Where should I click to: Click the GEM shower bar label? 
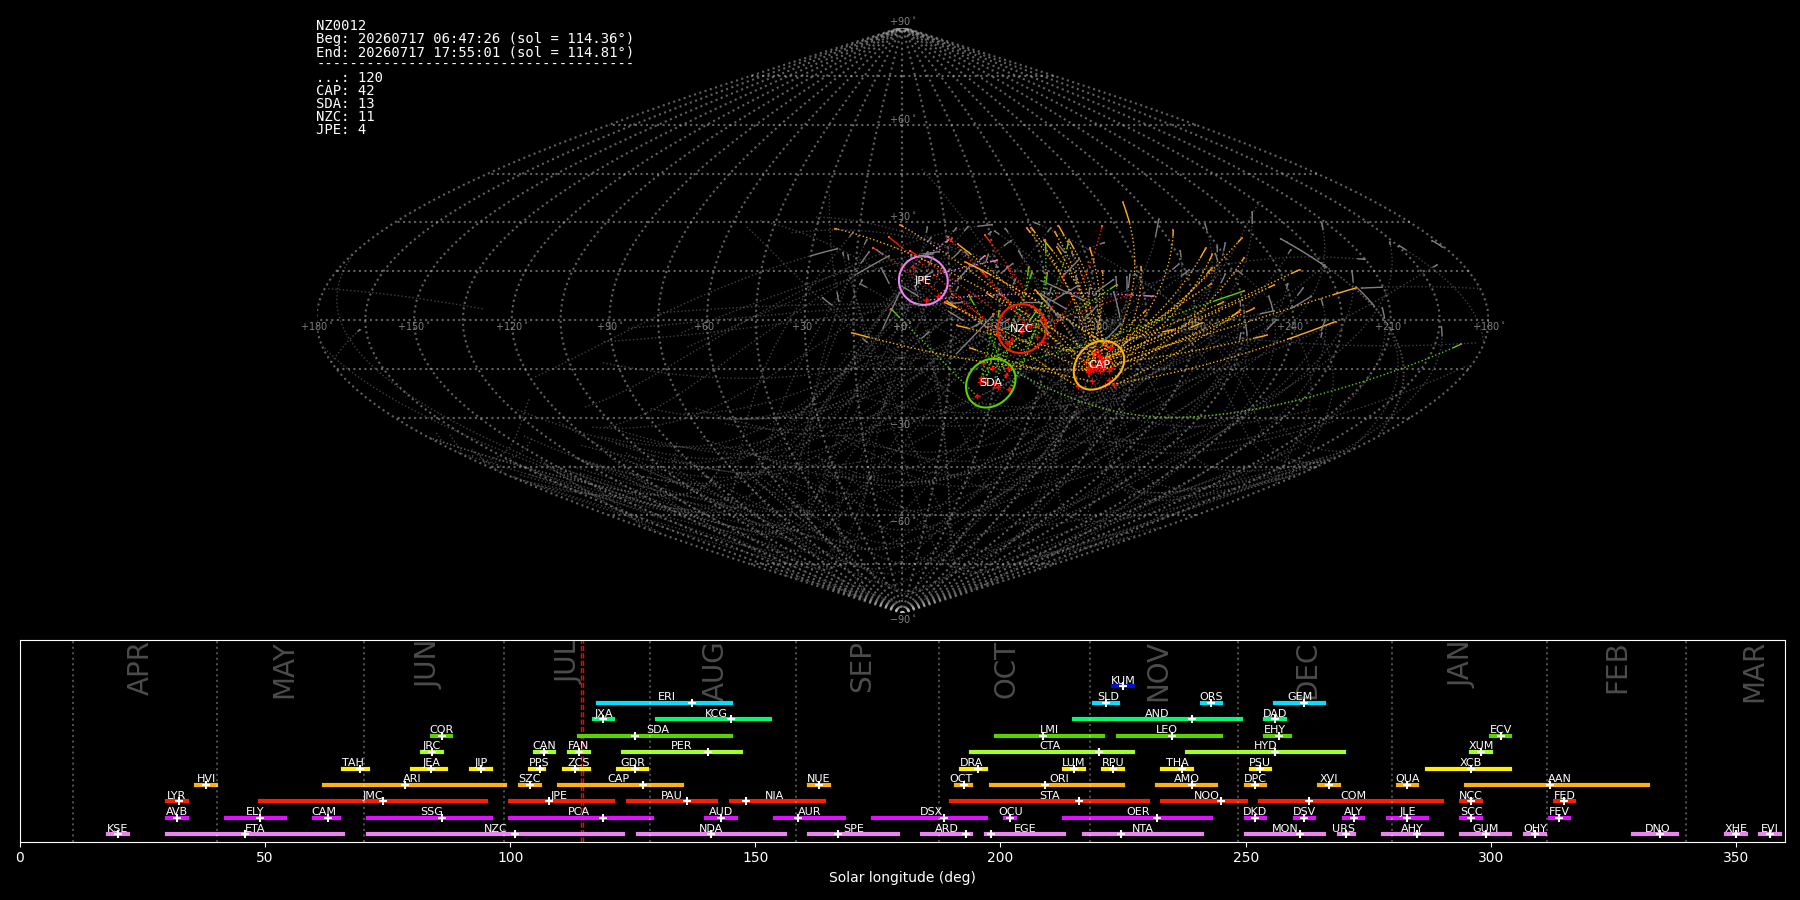[1300, 697]
